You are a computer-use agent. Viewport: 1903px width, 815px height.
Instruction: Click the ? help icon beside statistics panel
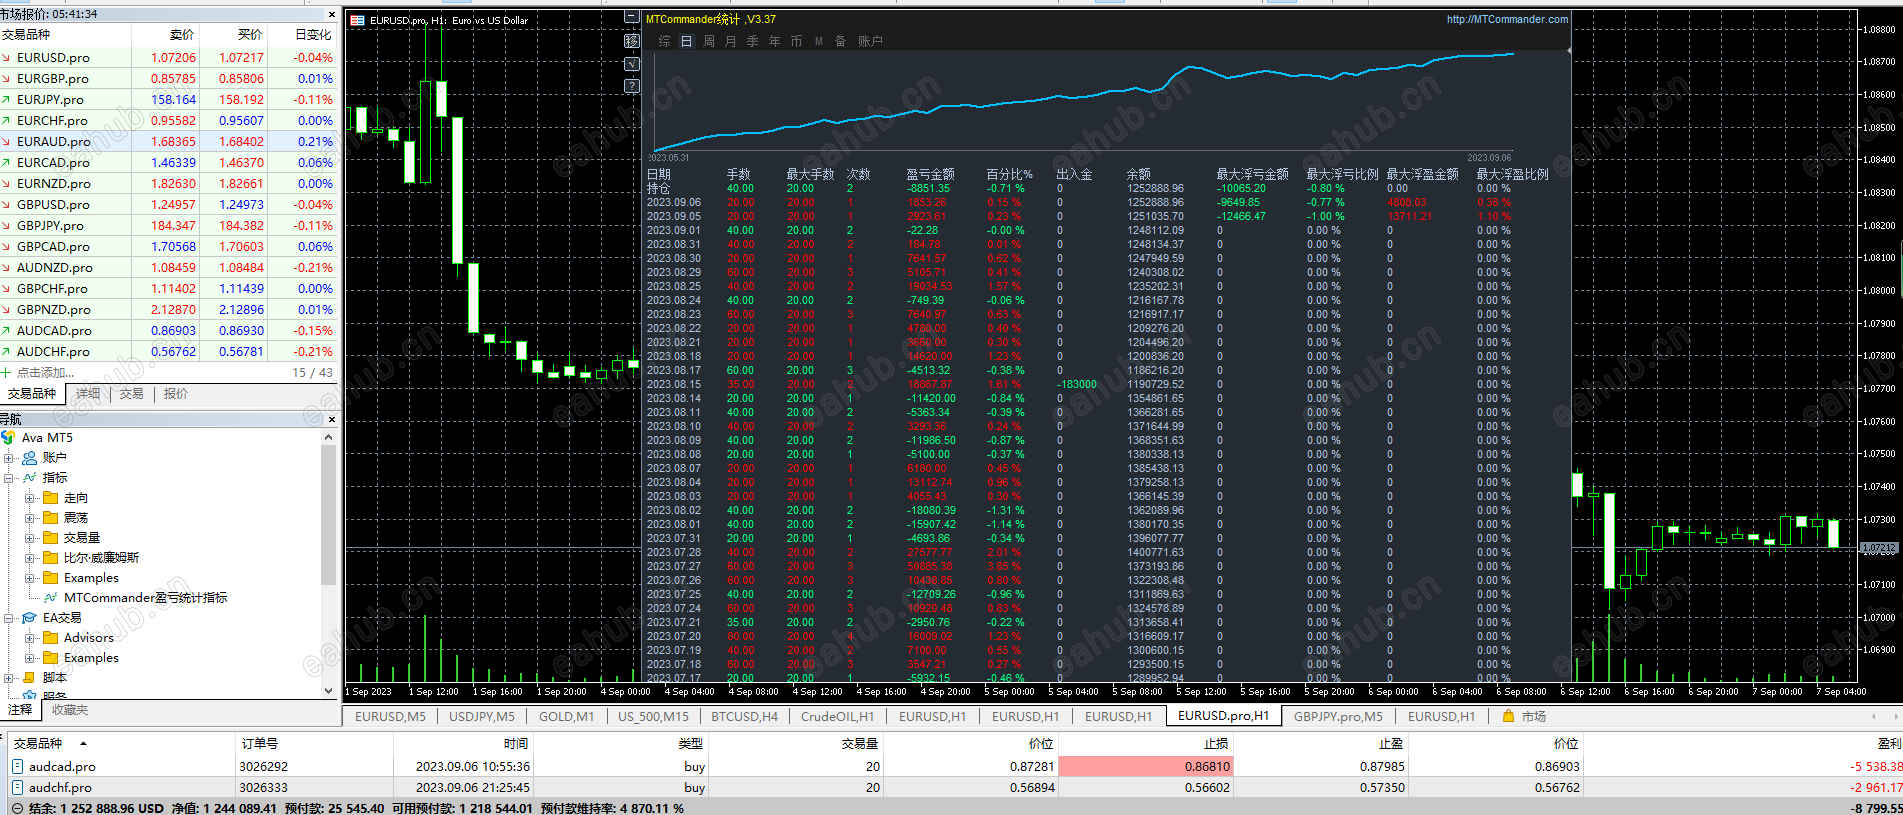631,86
